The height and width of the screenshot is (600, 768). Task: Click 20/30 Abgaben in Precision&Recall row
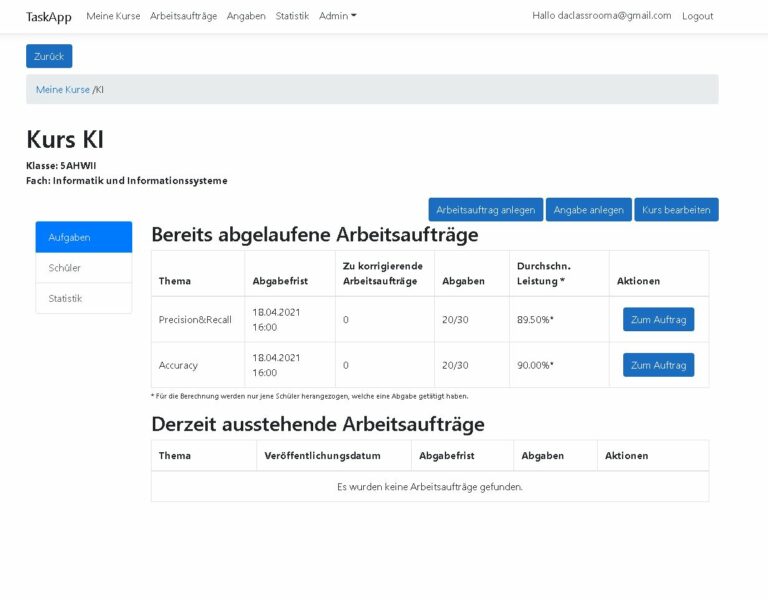455,320
